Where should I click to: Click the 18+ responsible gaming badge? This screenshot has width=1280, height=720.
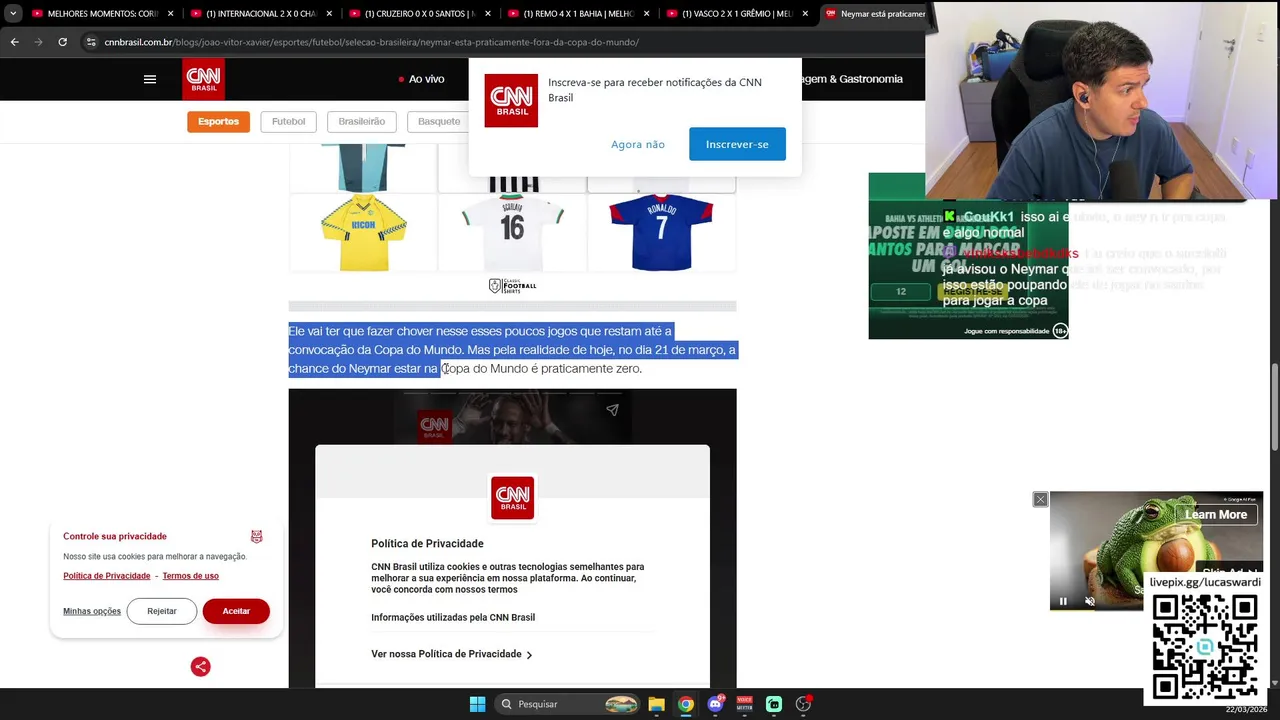coord(1060,330)
